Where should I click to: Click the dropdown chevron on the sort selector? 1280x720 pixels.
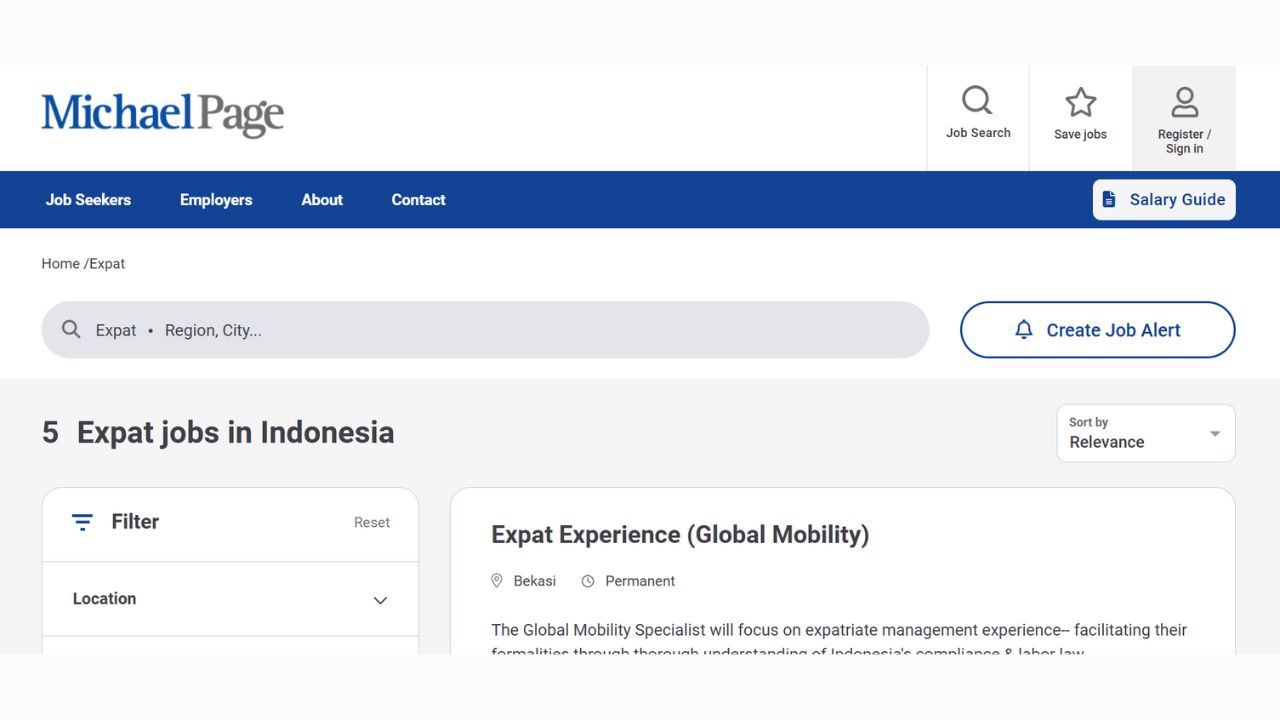coord(1215,433)
